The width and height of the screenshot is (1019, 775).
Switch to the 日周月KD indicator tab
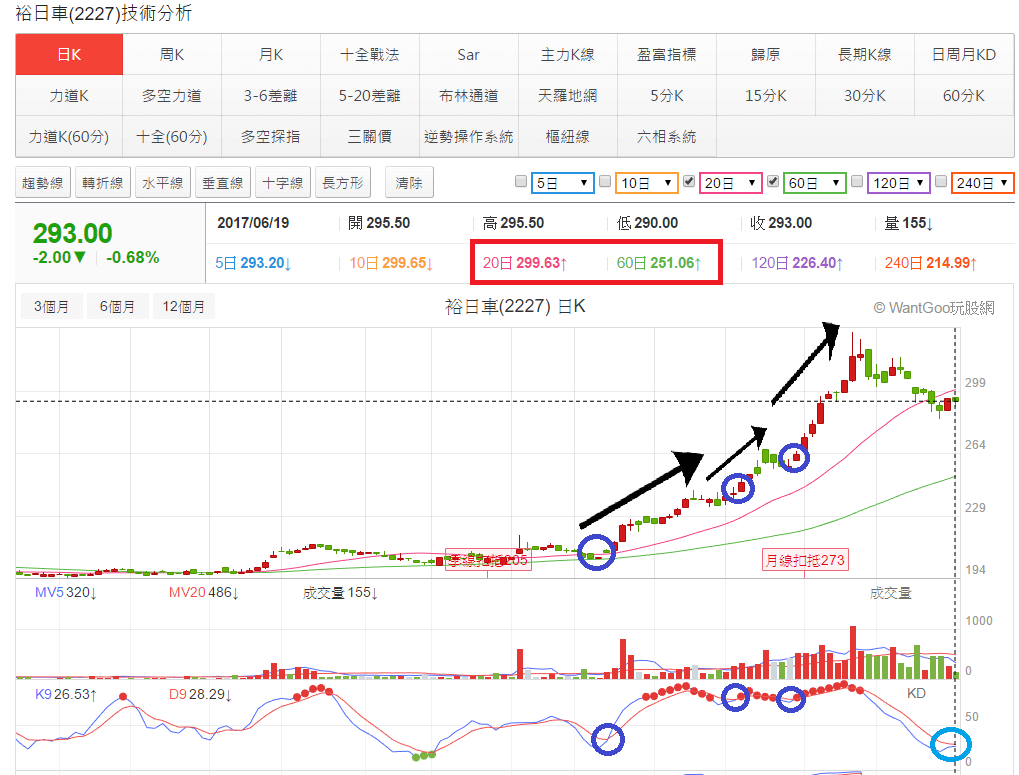[964, 54]
